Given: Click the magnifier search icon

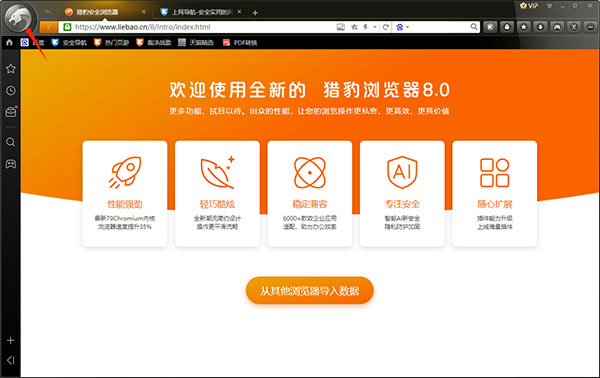Looking at the screenshot, I should pos(474,27).
